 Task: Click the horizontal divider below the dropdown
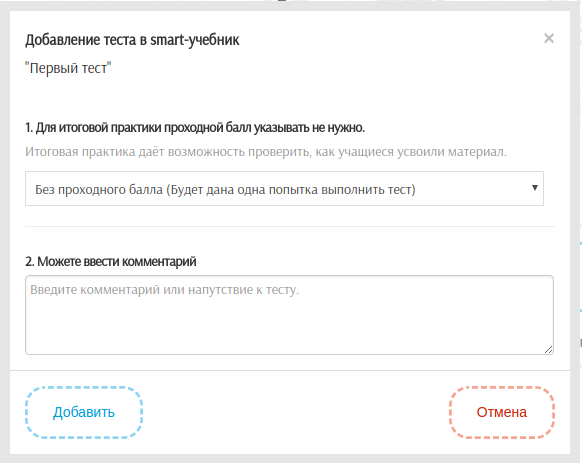pyautogui.click(x=290, y=226)
